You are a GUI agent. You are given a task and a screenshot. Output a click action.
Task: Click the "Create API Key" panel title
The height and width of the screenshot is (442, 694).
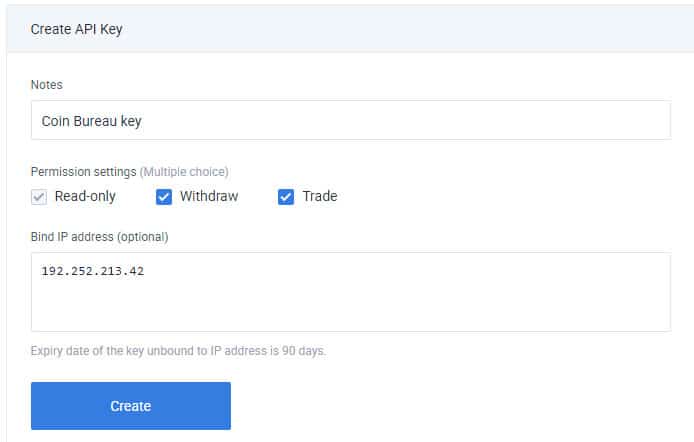[x=76, y=29]
